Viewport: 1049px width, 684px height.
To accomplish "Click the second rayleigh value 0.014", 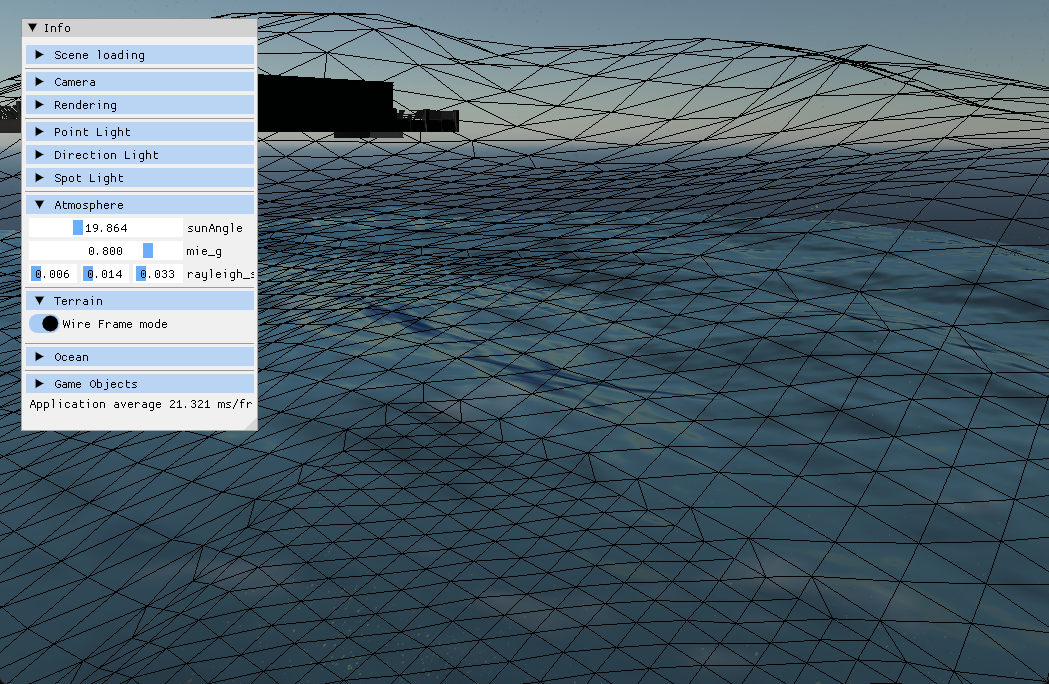I will pyautogui.click(x=105, y=274).
